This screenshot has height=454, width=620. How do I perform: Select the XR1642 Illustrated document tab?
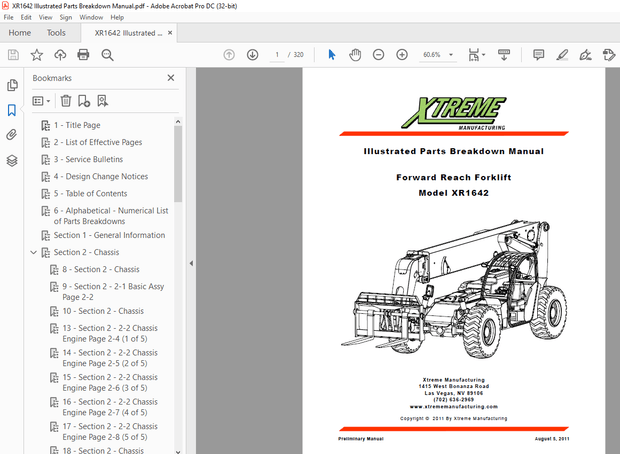point(128,33)
